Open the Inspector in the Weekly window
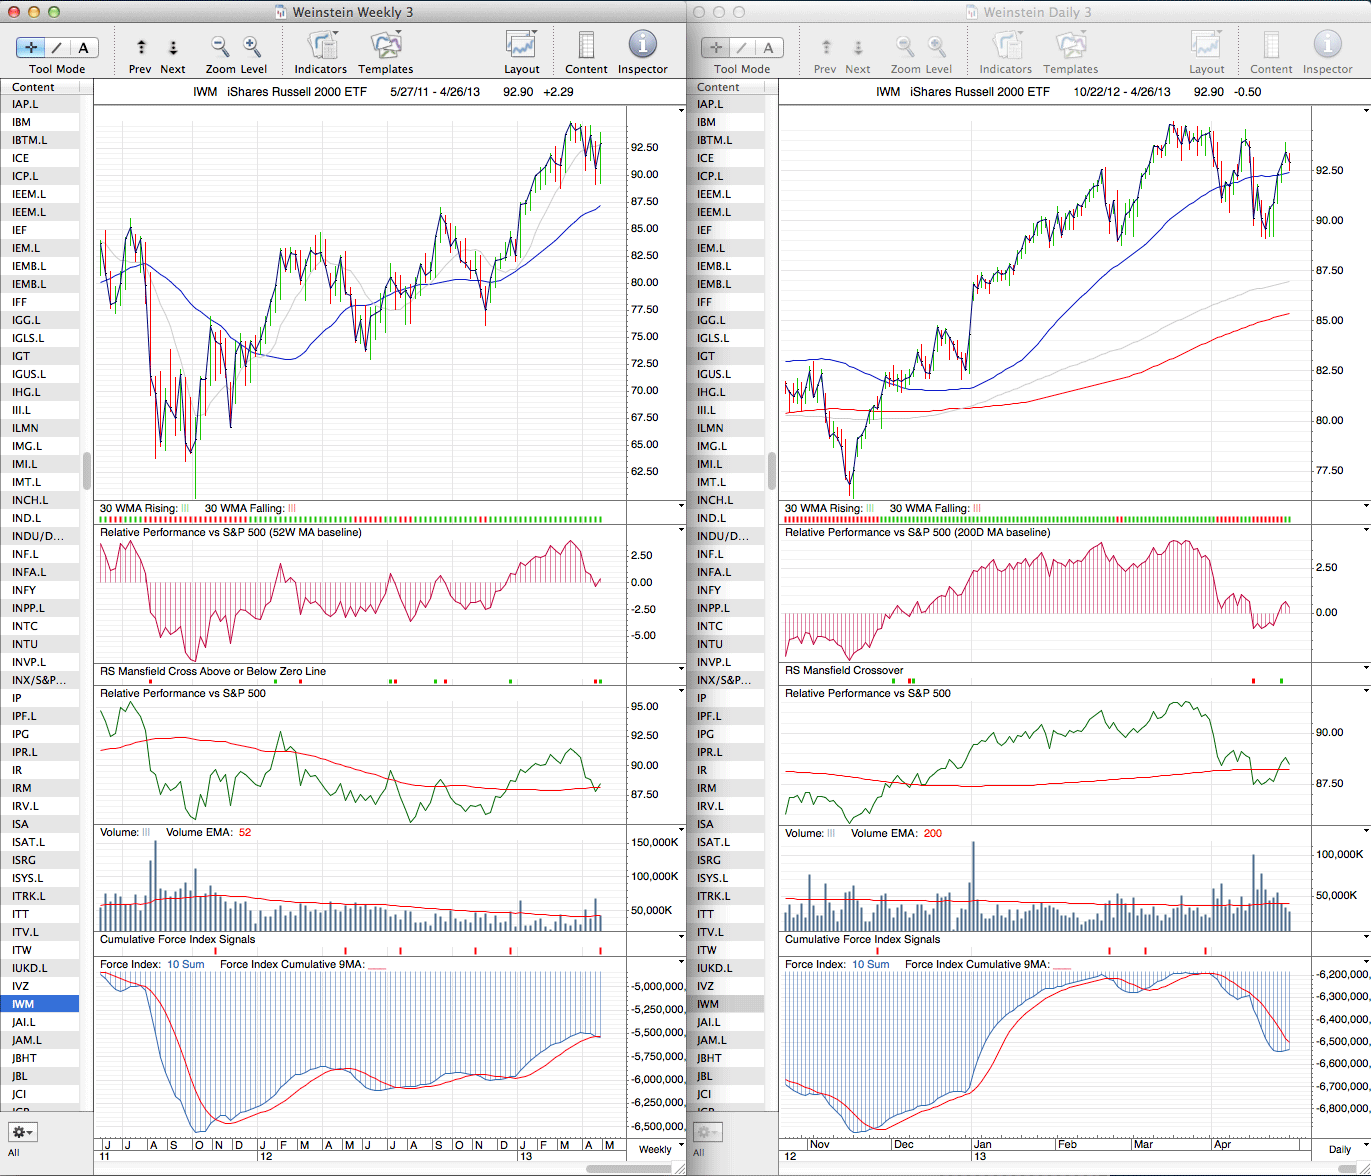 click(642, 46)
